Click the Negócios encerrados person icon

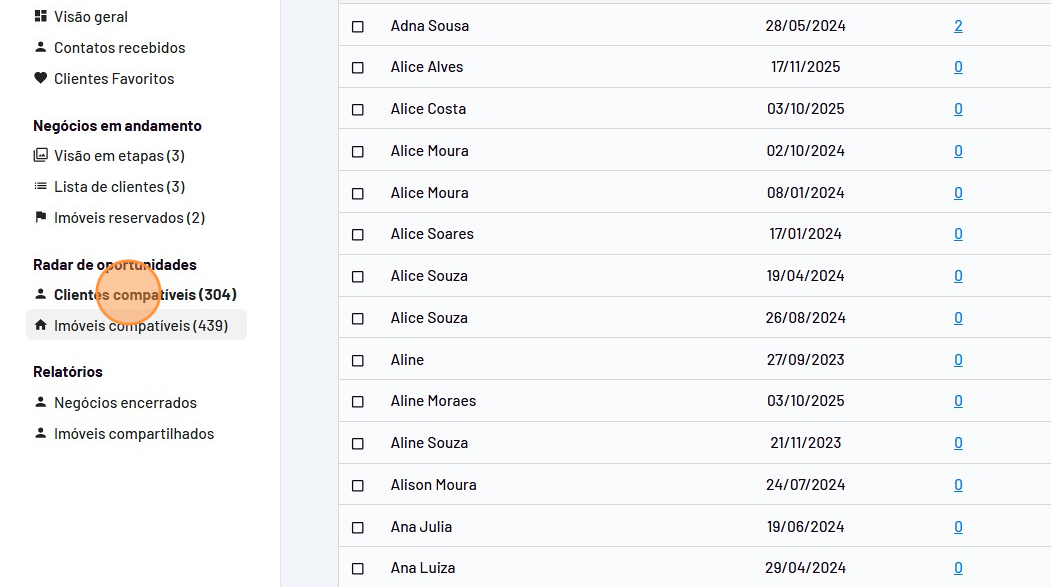pyautogui.click(x=40, y=402)
